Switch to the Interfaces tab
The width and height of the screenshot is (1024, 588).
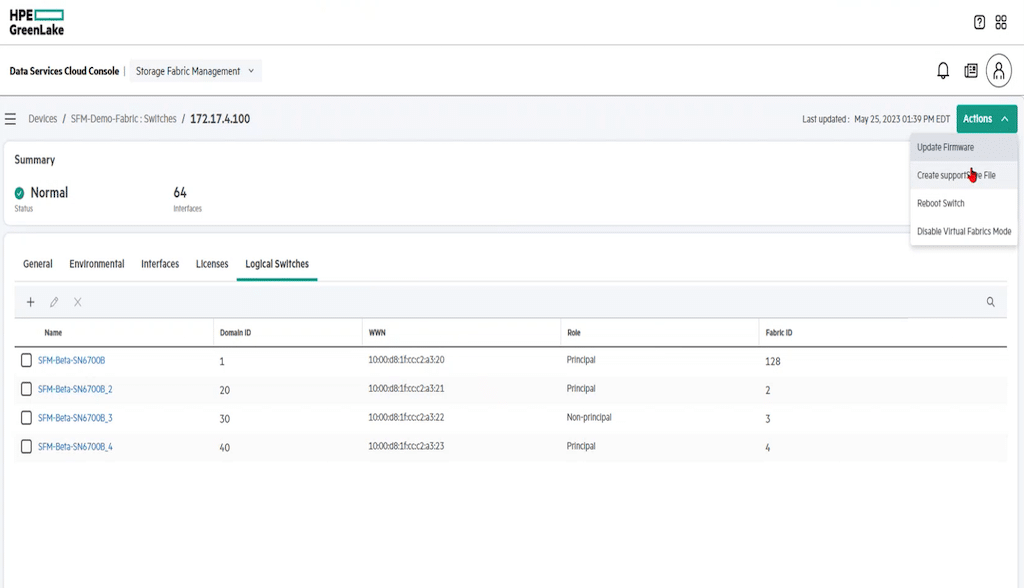pos(160,264)
